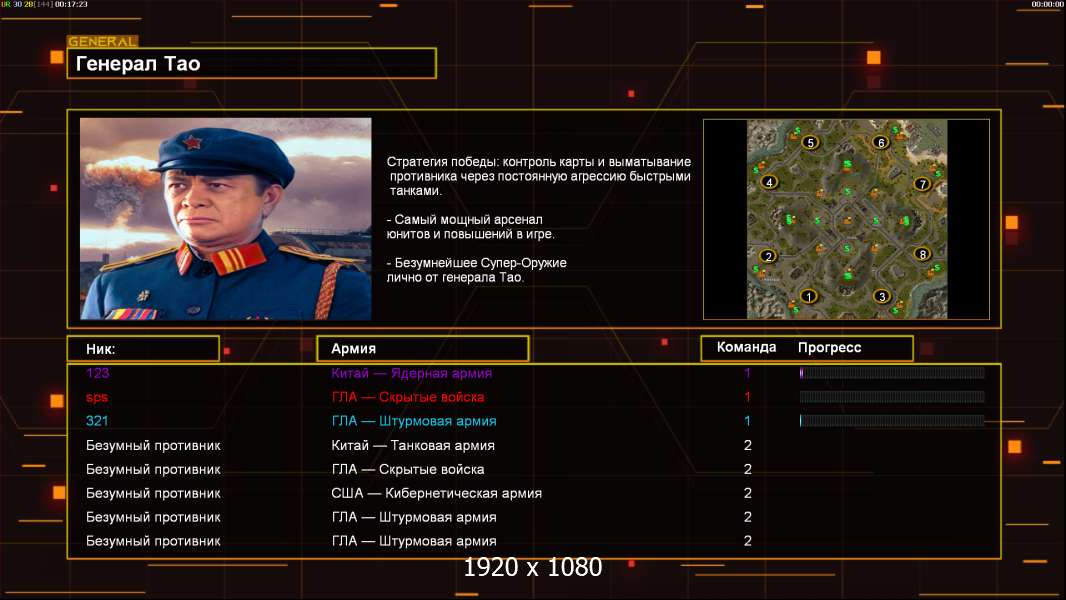Screen dimensions: 1066x600
Task: Click start position marker 2 on the minimap
Action: coord(768,256)
